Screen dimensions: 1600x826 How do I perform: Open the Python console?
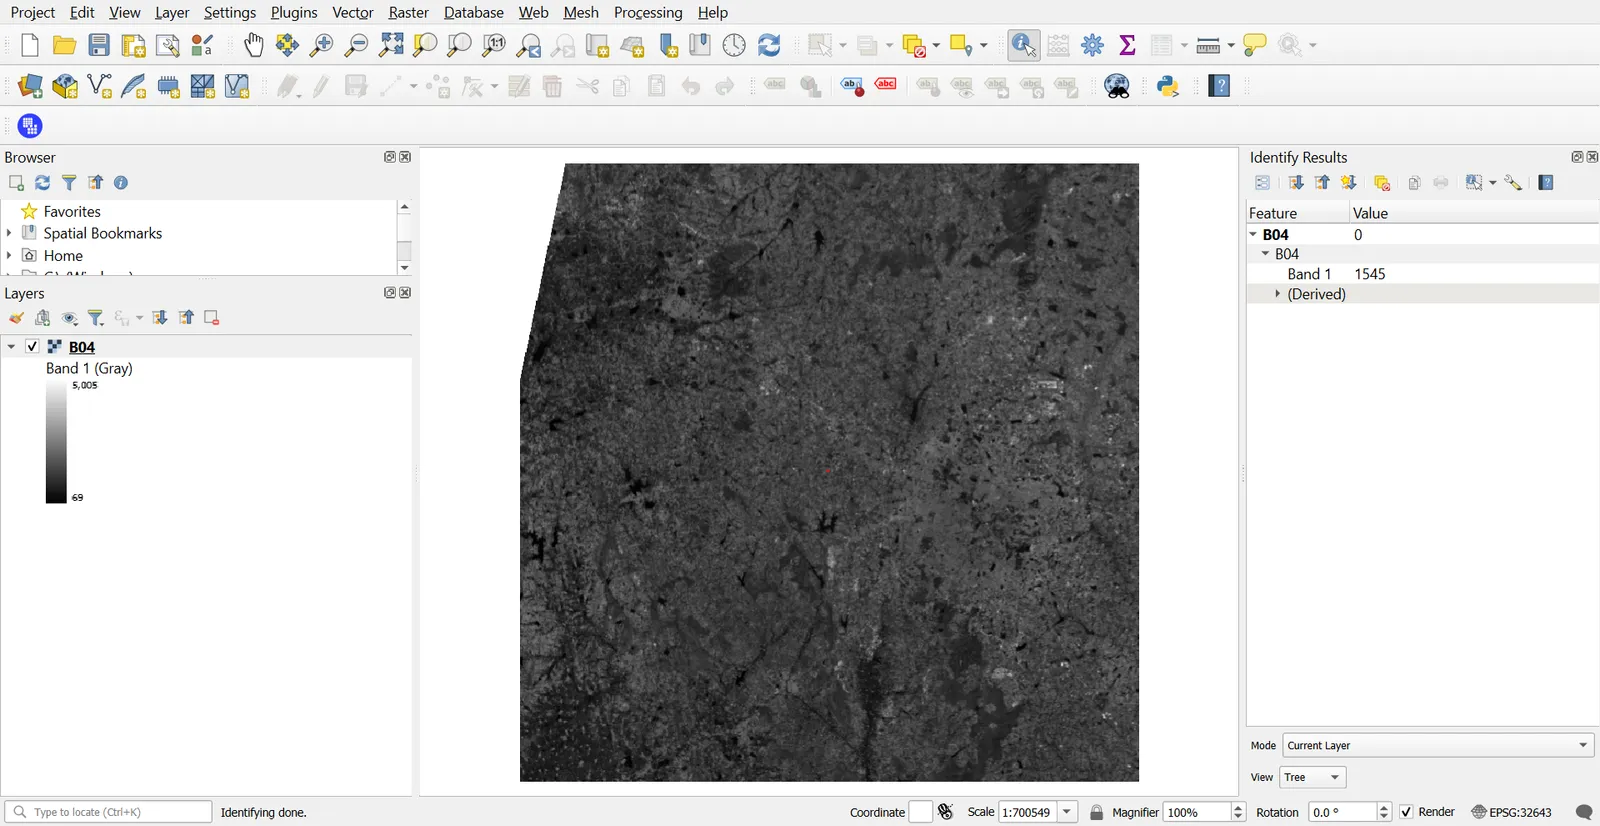coord(1168,86)
